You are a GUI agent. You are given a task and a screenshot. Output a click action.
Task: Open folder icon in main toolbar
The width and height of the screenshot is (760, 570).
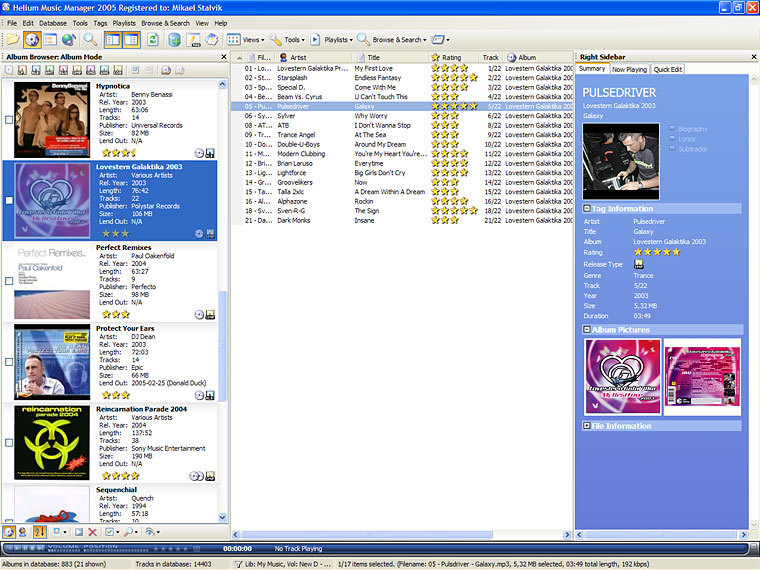pos(13,40)
